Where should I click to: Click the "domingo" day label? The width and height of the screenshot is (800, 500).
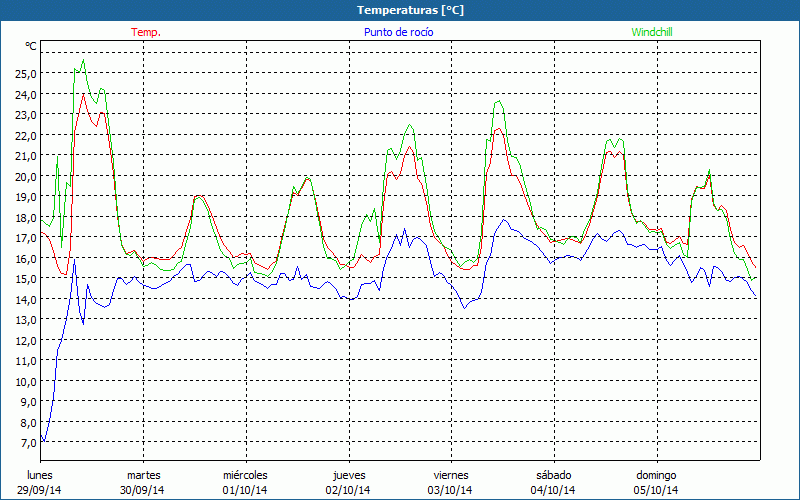(x=656, y=474)
